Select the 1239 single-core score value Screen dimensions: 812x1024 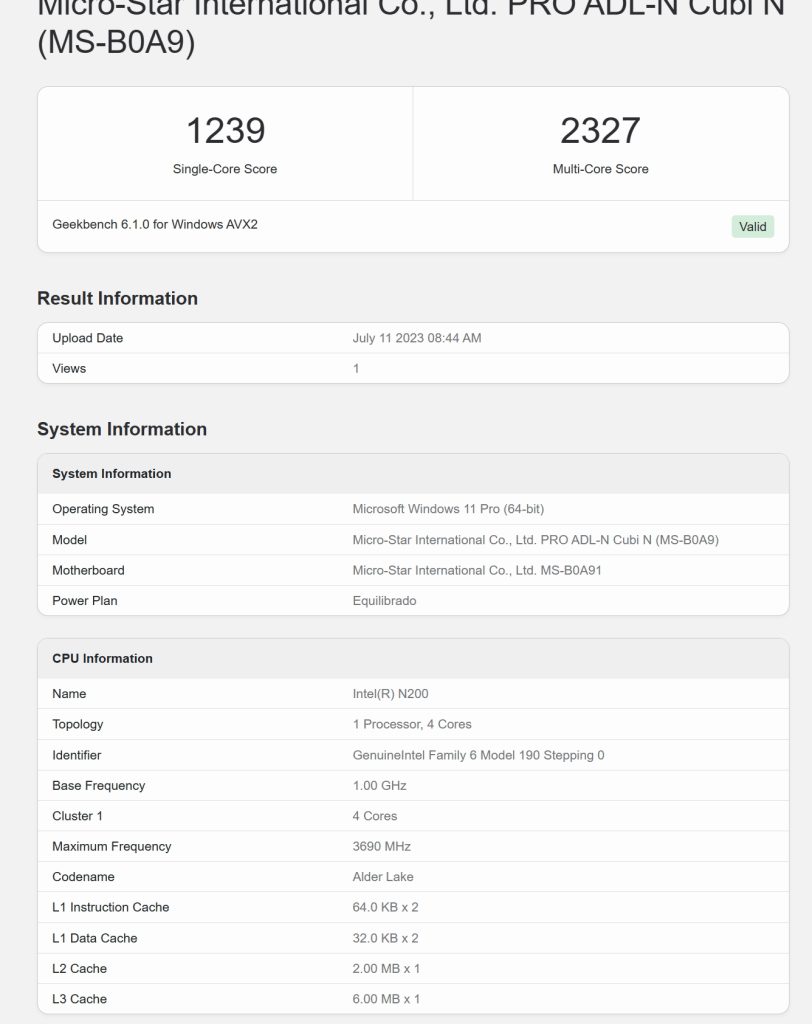point(225,131)
